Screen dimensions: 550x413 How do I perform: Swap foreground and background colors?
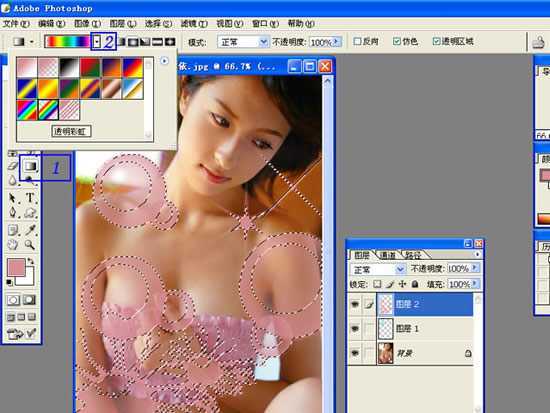pos(31,261)
